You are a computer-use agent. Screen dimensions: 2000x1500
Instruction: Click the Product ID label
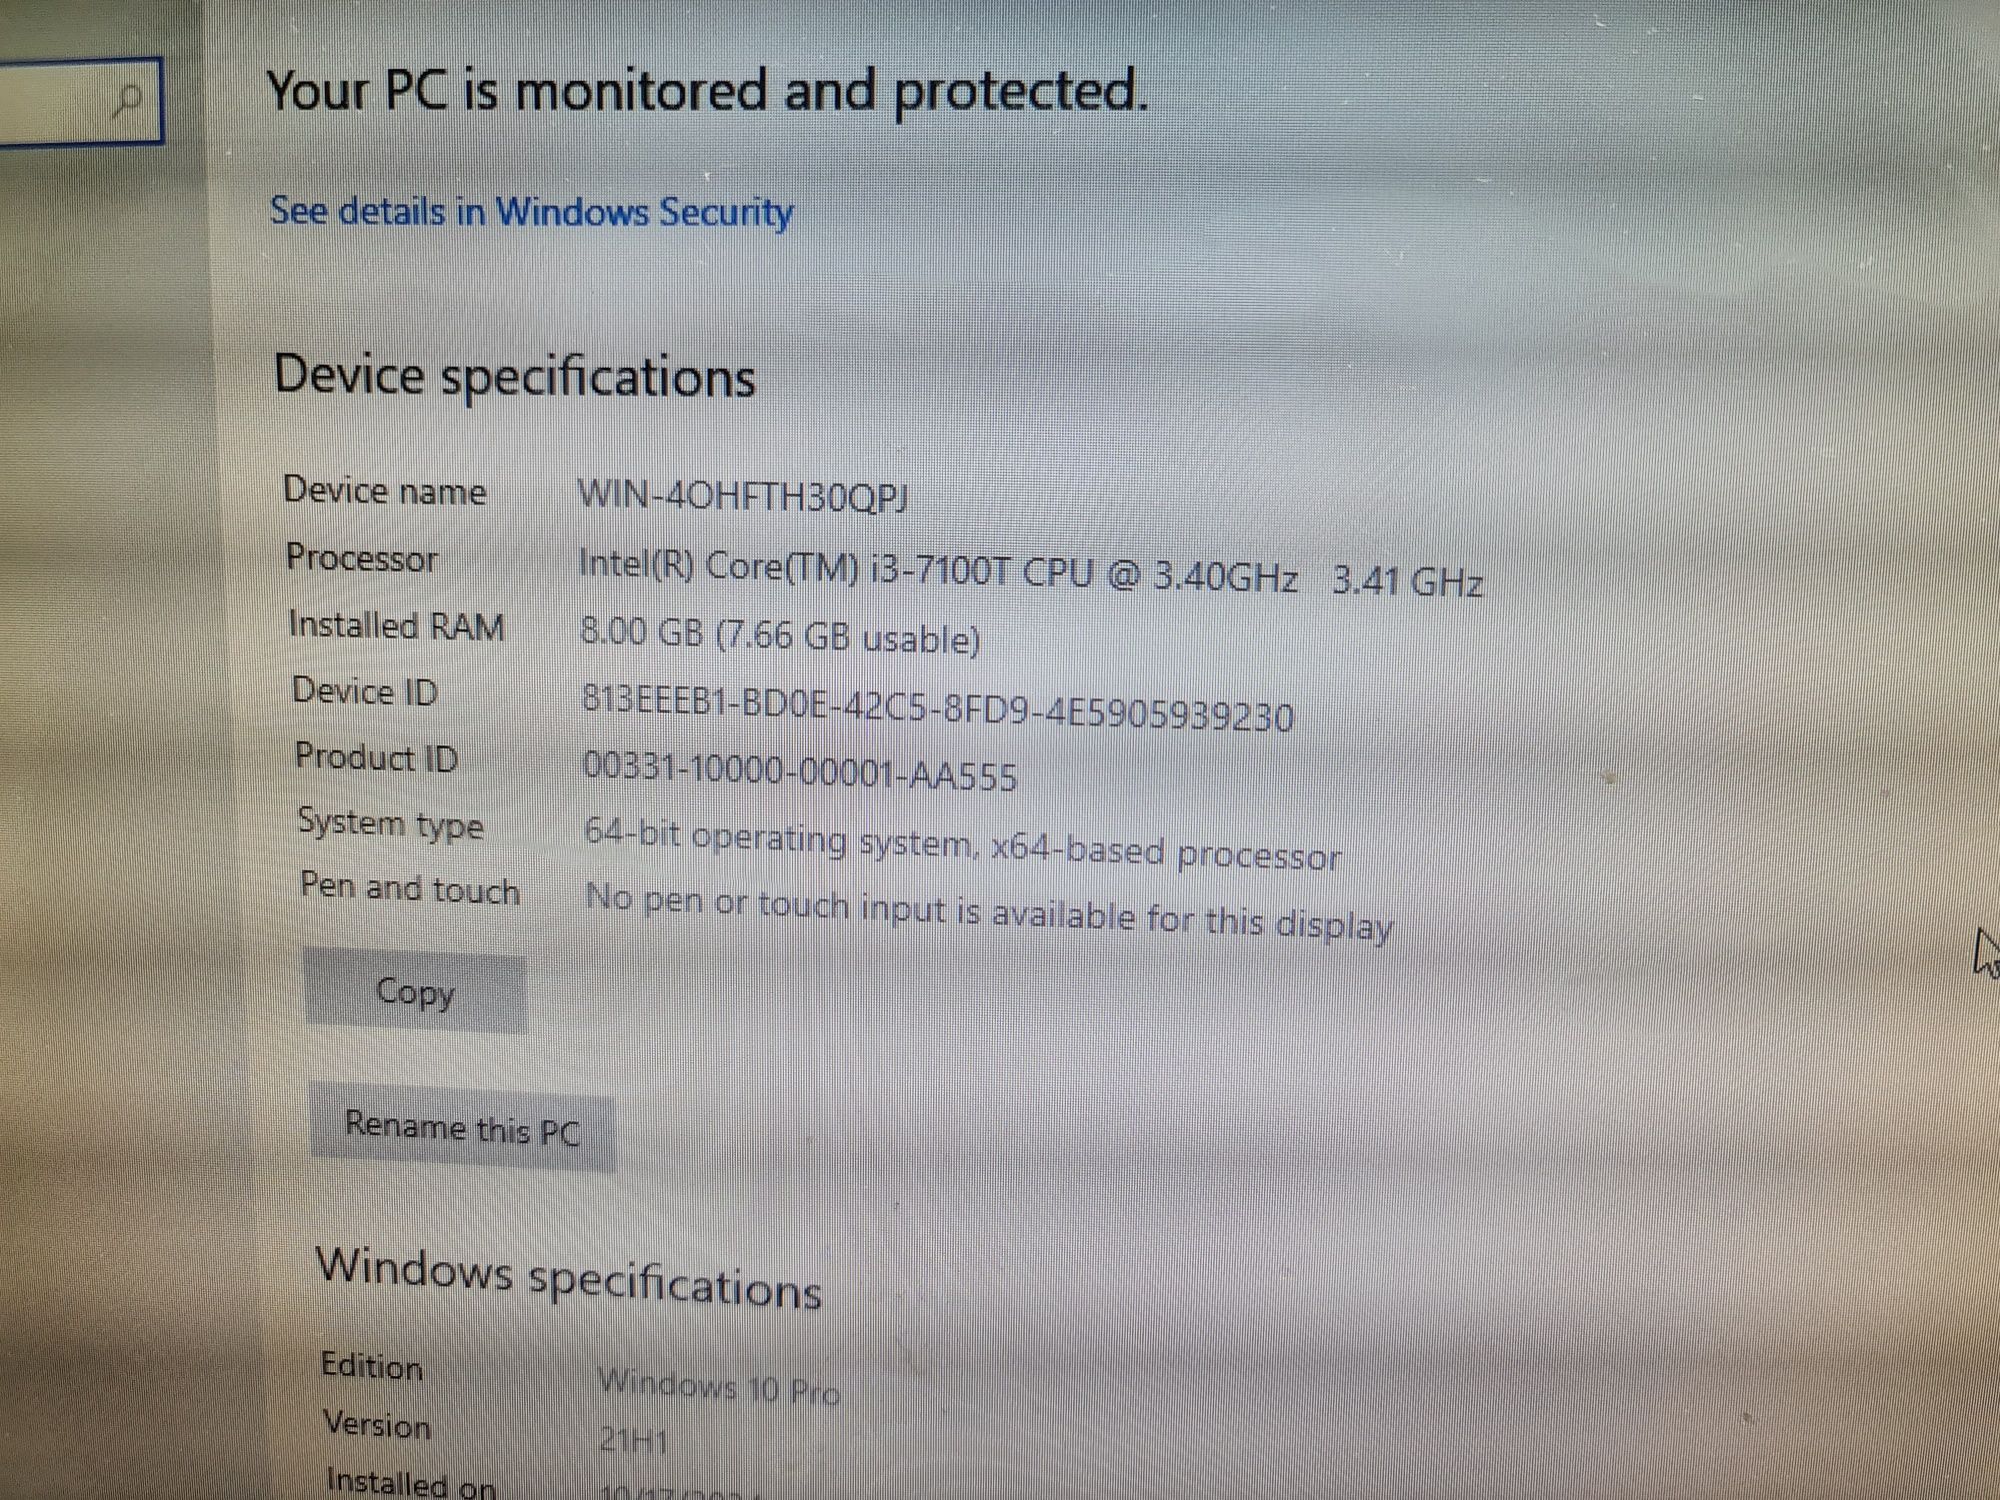click(377, 756)
